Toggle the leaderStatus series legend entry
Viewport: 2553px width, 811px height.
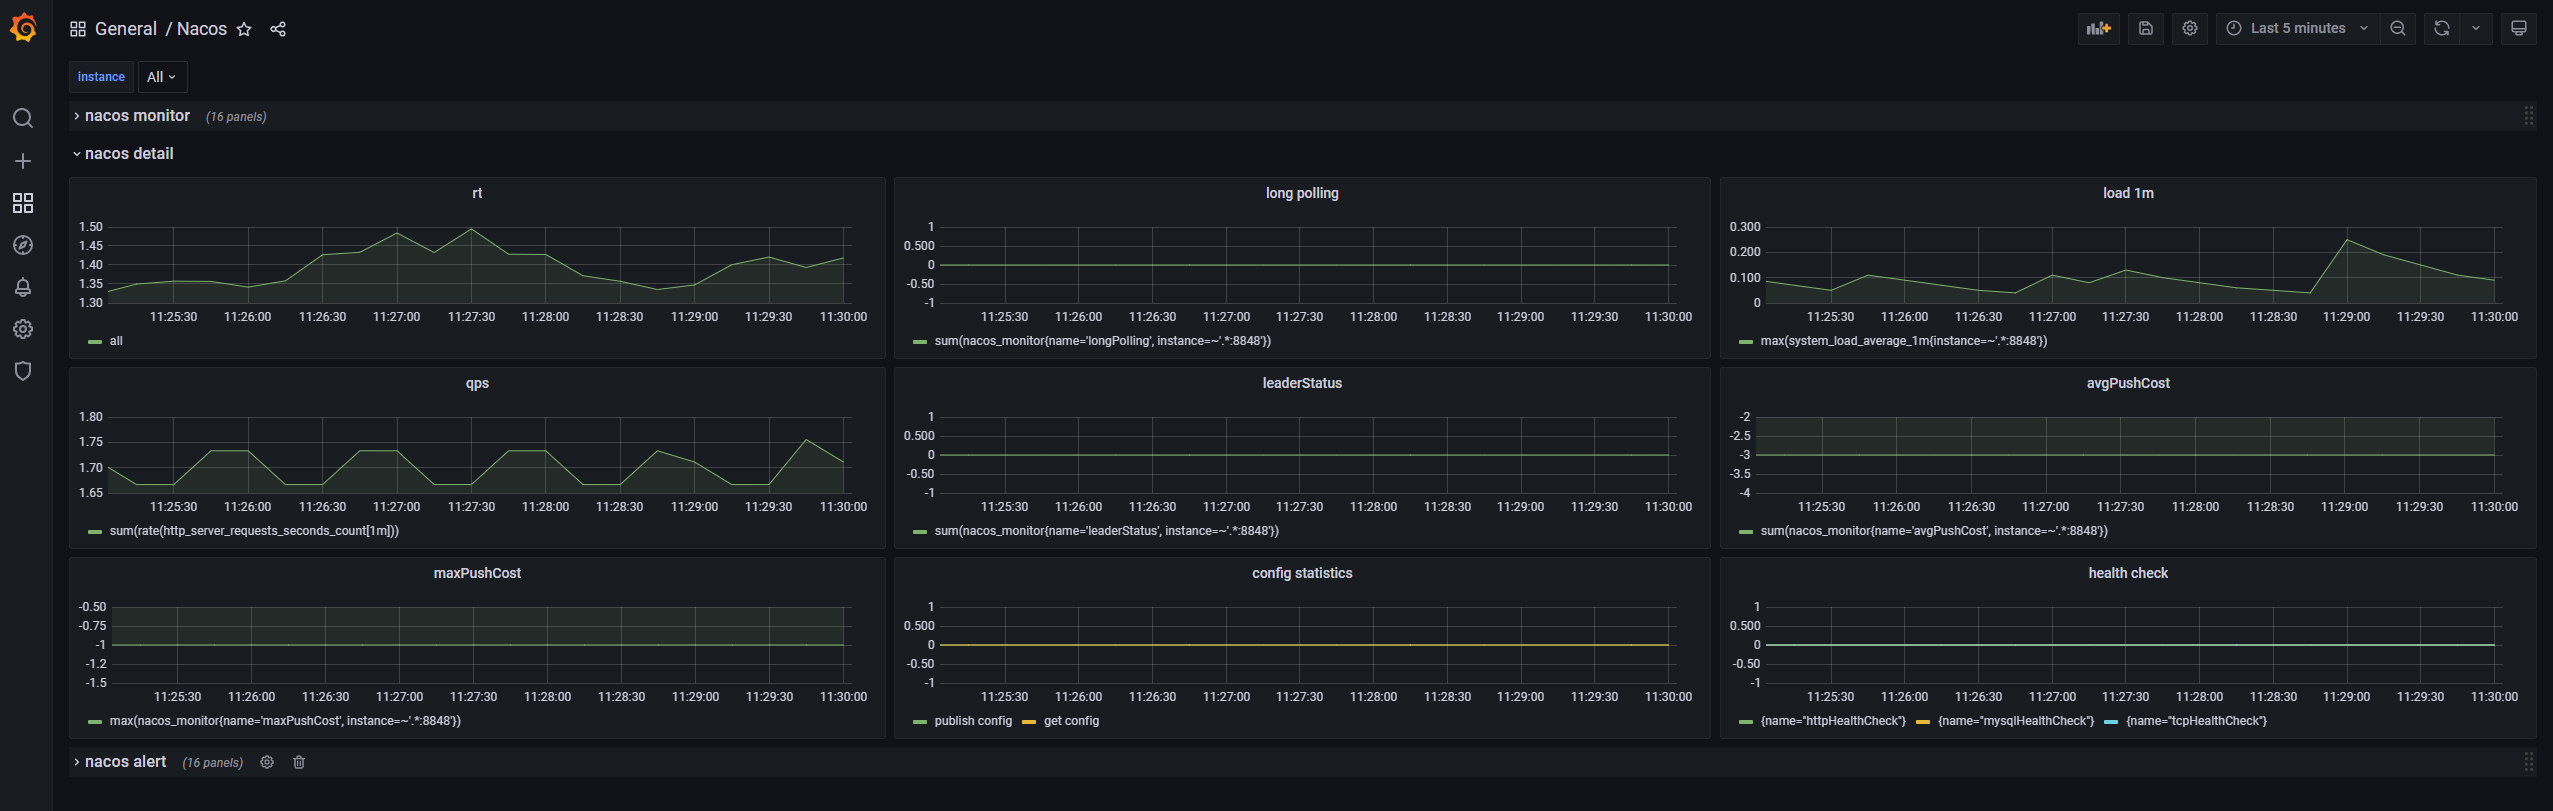pos(1106,531)
